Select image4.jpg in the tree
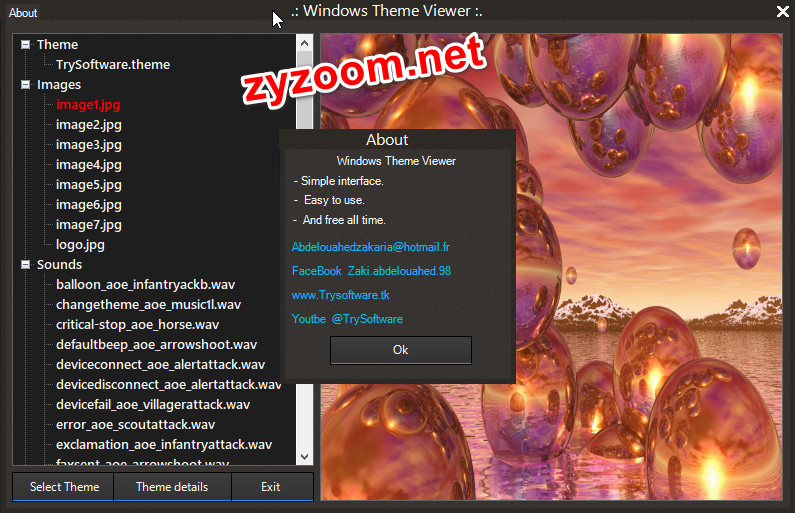Viewport: 795px width, 513px height. [89, 165]
